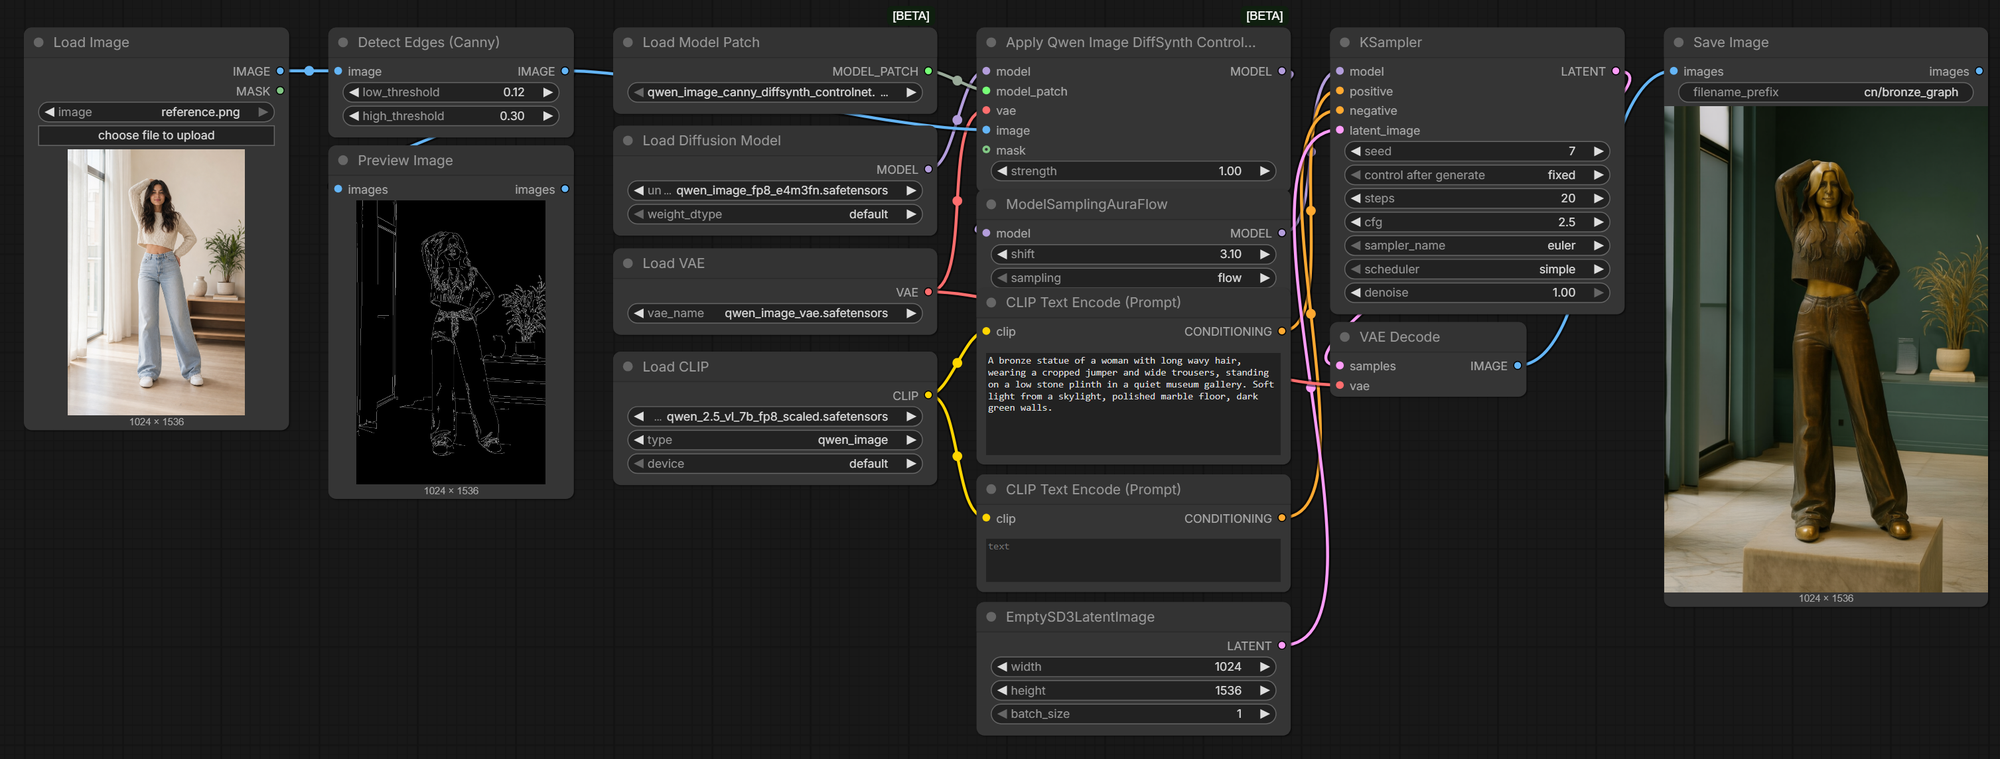
Task: Increase low_threshold with right arrow
Action: coord(547,92)
